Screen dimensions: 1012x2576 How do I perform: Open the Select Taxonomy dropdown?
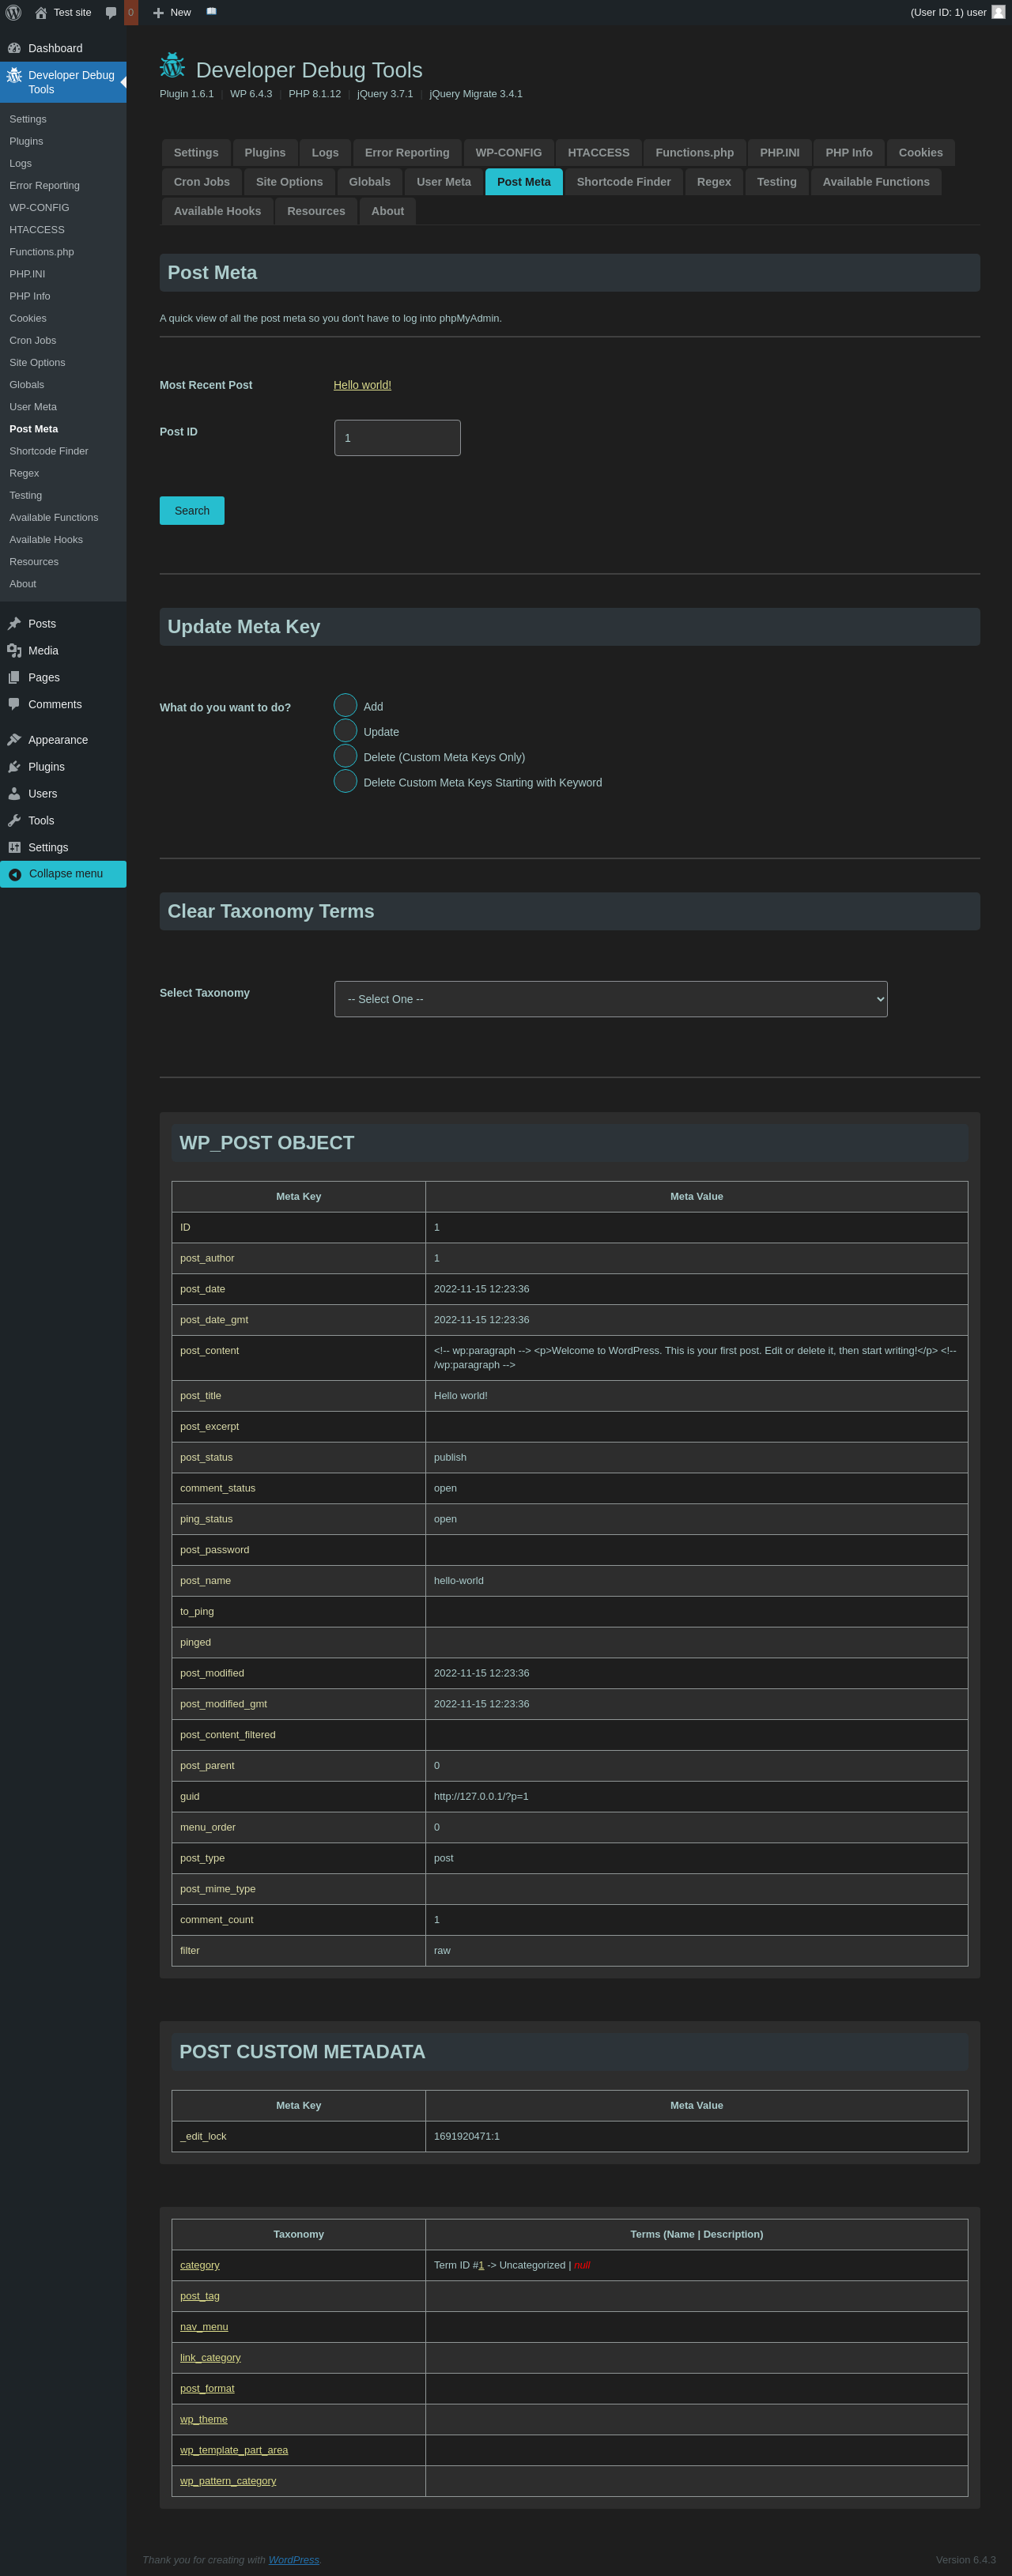pos(610,999)
